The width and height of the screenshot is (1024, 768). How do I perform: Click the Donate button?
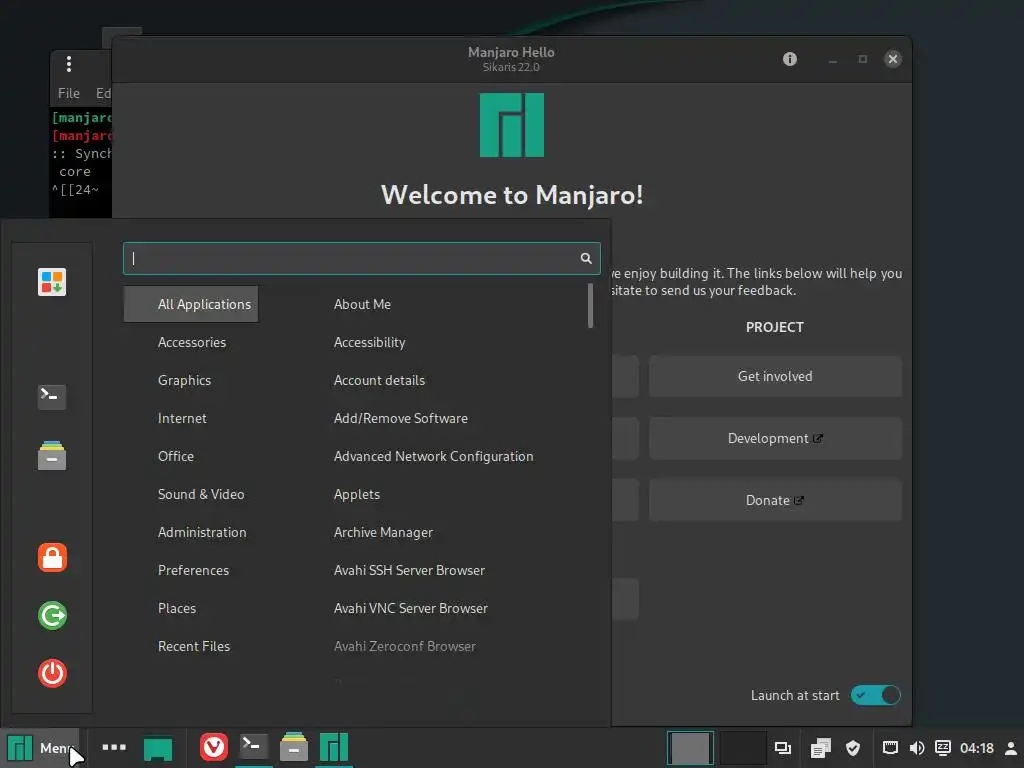tap(775, 500)
